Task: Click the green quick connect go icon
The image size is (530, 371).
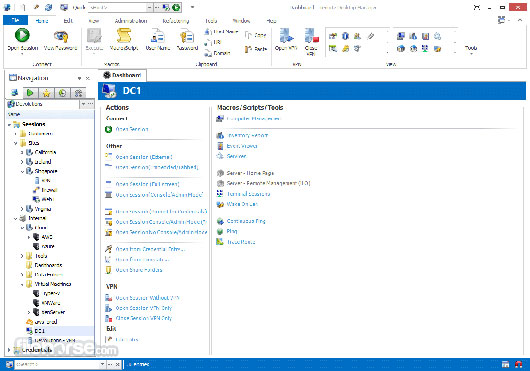Action: coord(176,7)
